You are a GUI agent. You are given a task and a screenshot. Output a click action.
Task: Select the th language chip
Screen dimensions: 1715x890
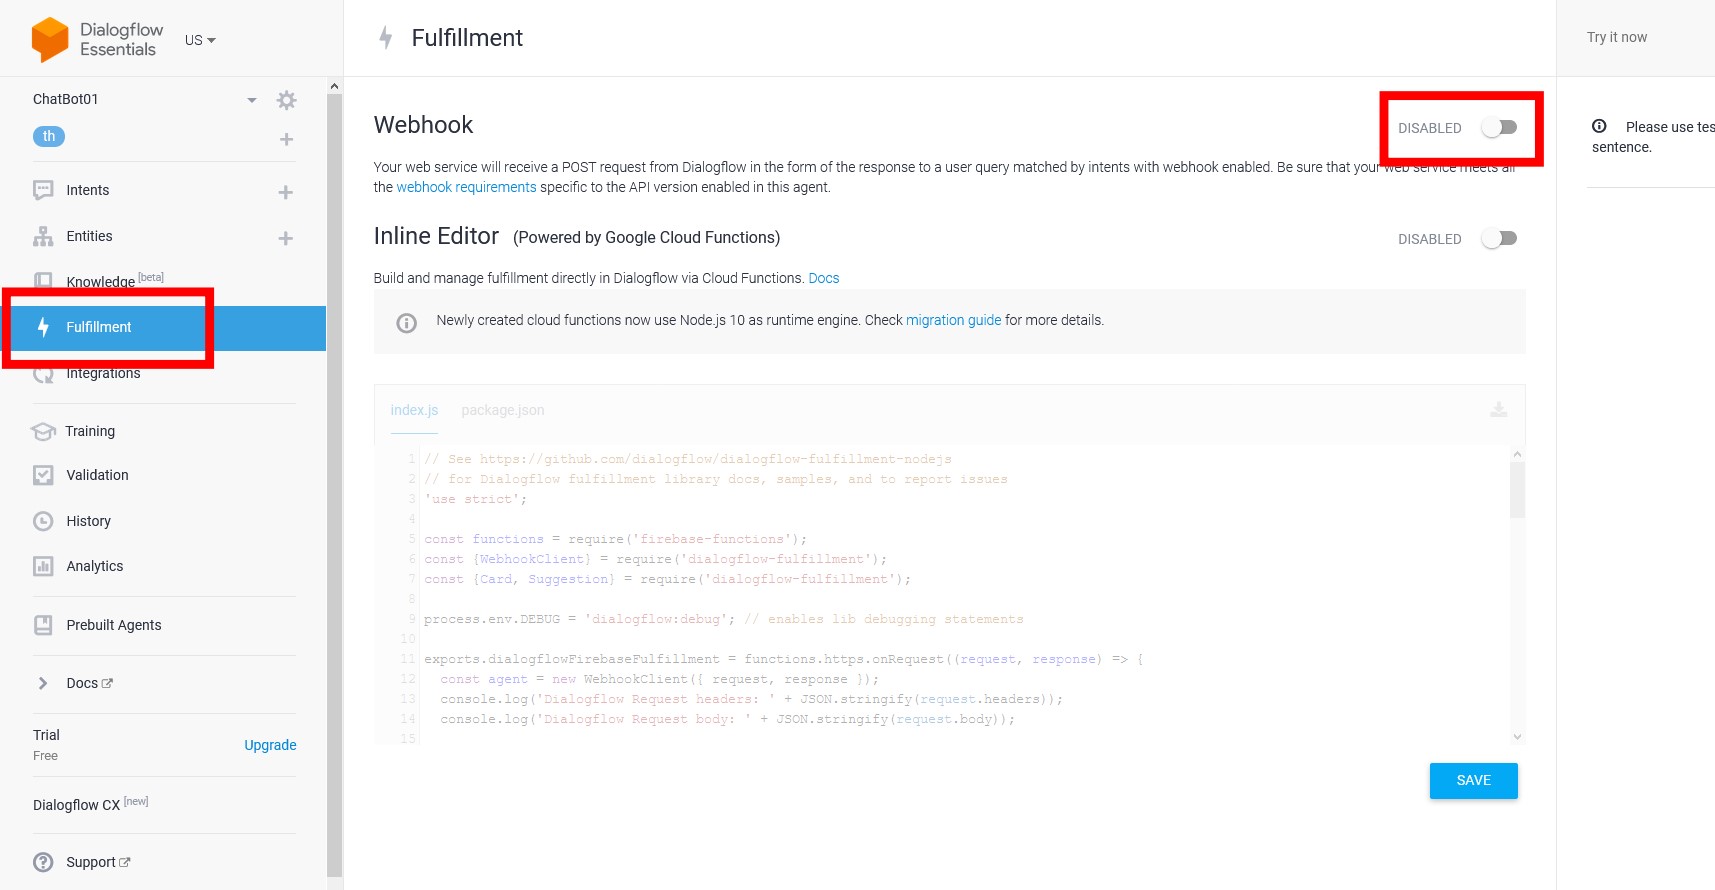point(49,137)
